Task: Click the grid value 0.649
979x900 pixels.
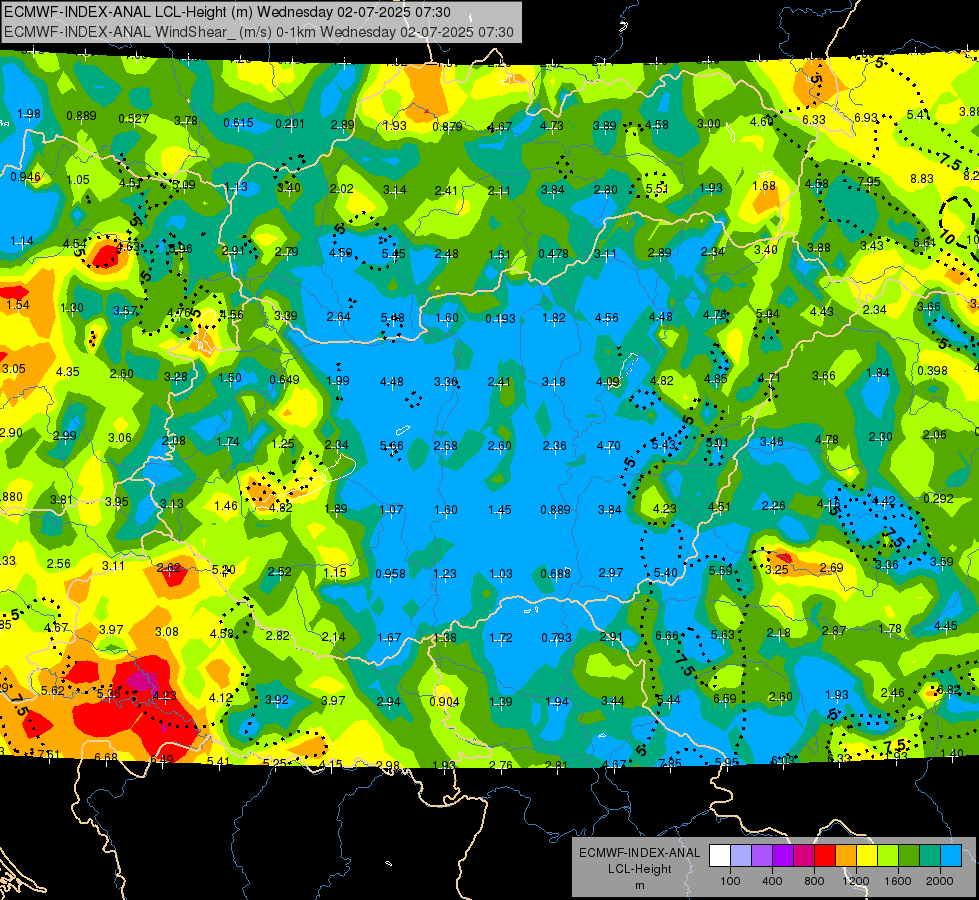Action: point(285,379)
